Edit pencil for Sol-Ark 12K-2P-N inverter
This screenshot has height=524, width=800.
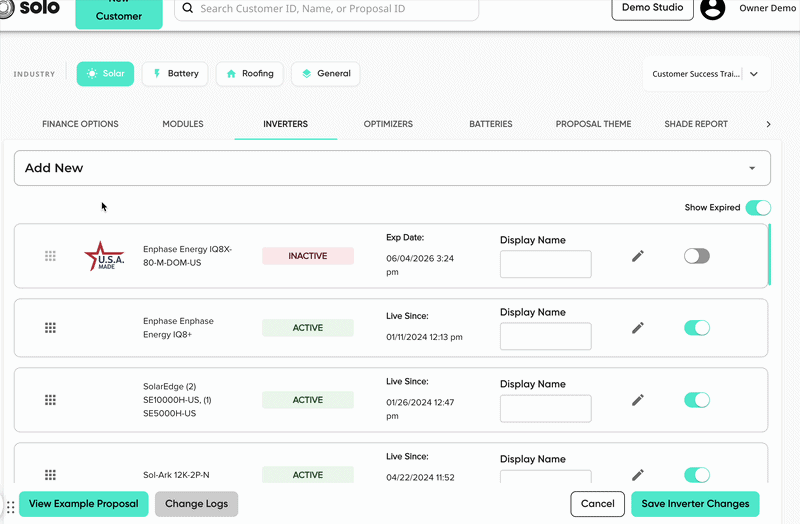click(638, 475)
